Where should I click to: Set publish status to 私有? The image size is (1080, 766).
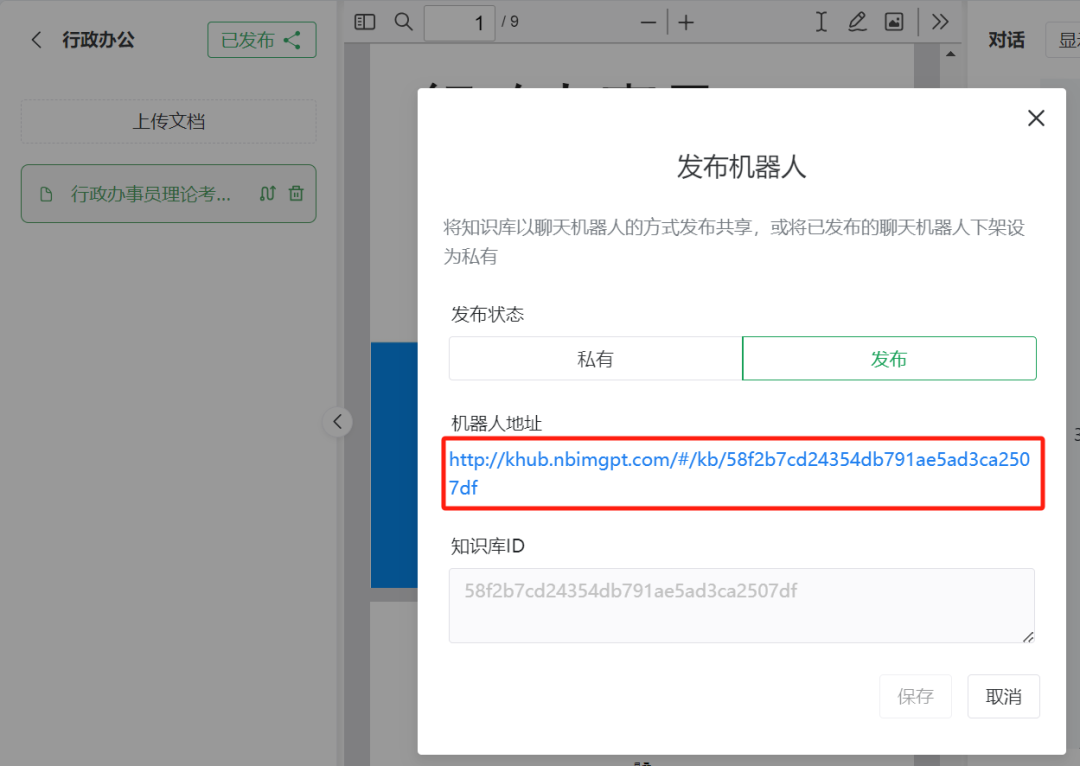tap(595, 358)
